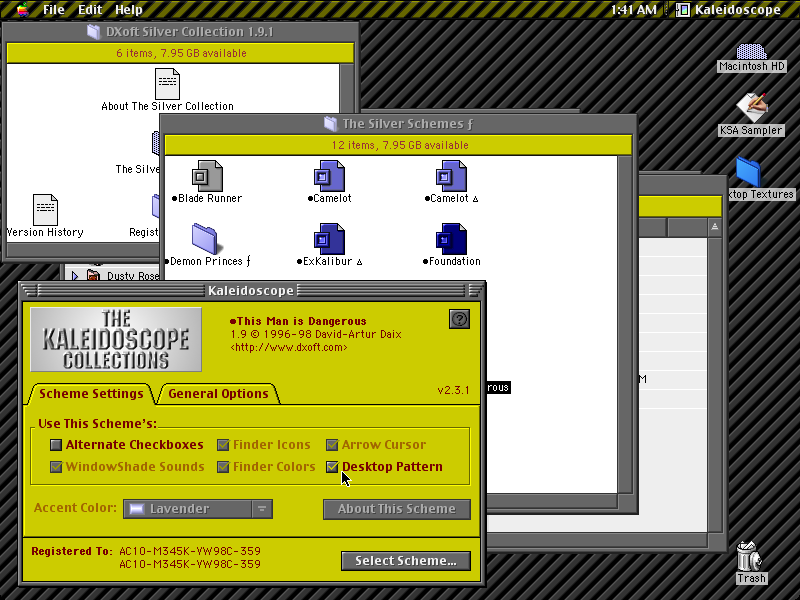Open the File menu
The width and height of the screenshot is (800, 600).
[x=54, y=9]
